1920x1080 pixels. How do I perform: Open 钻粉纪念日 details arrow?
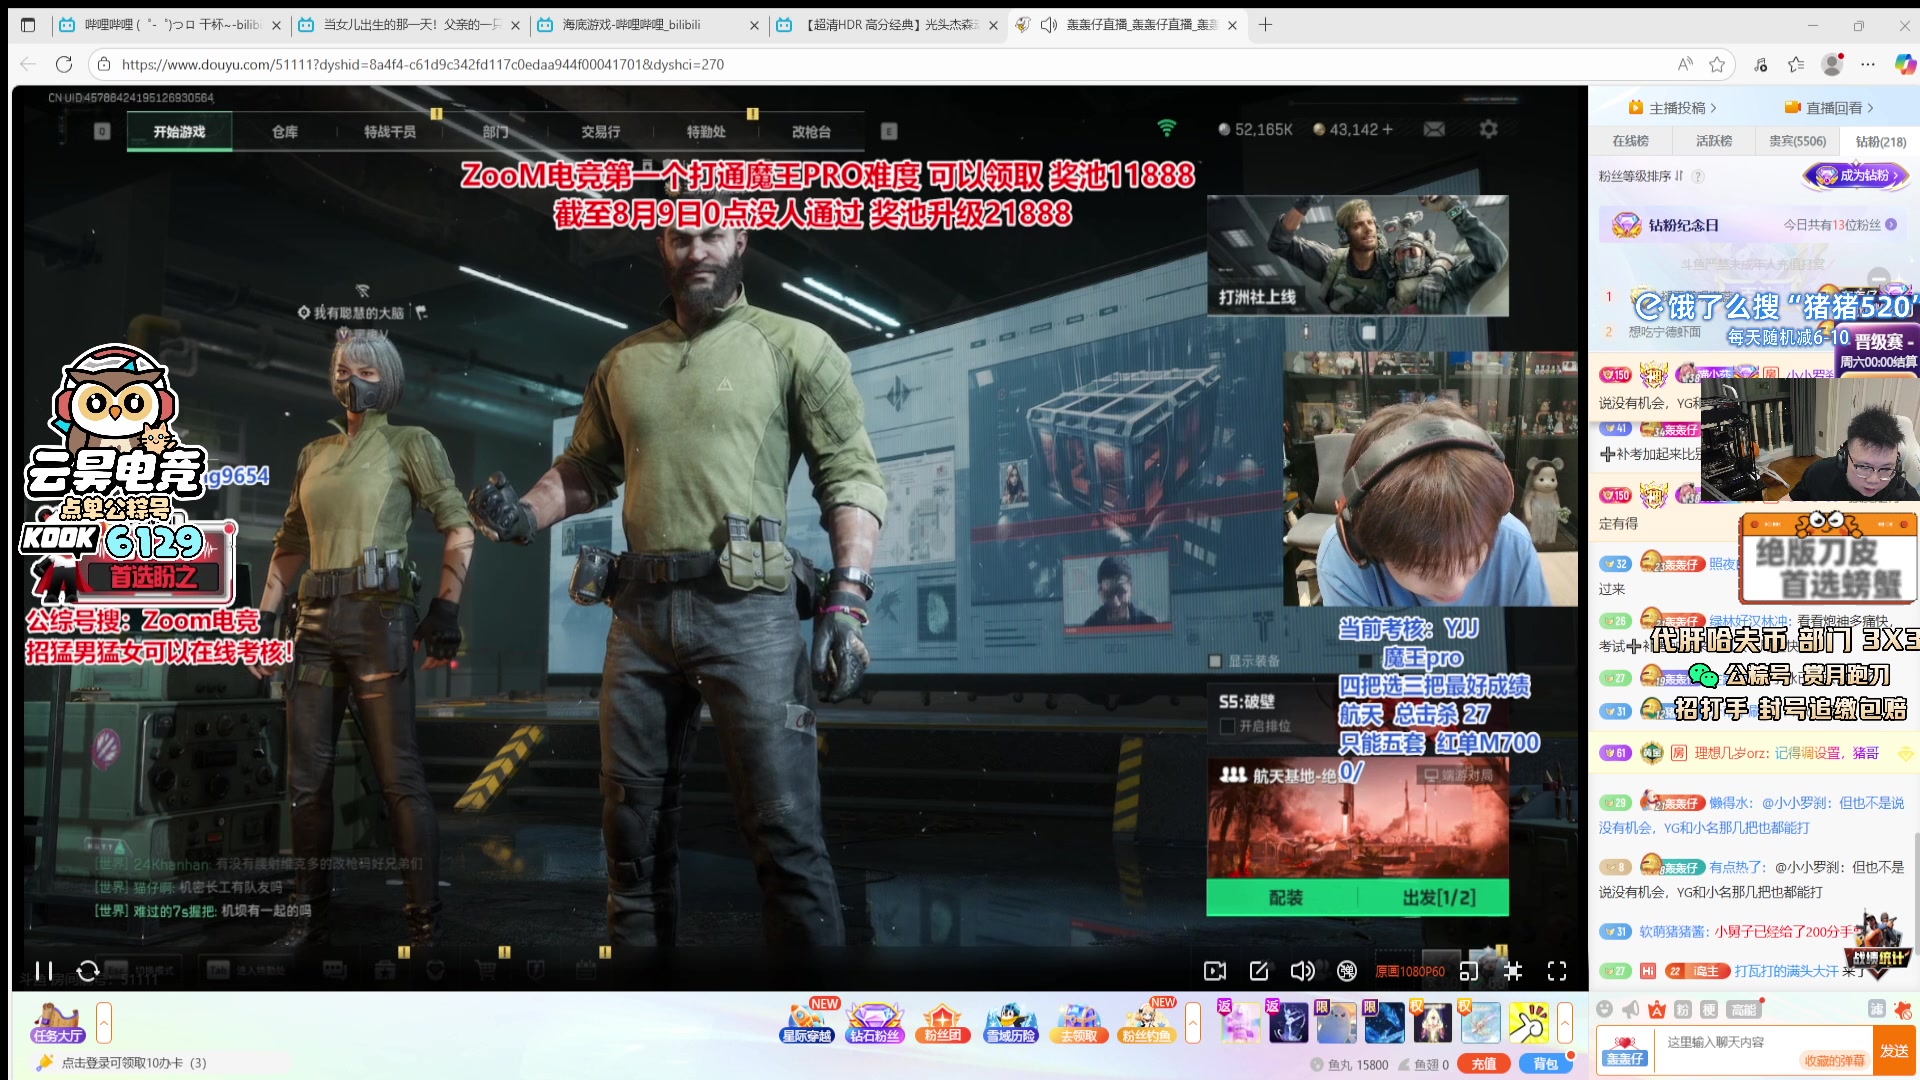pyautogui.click(x=1891, y=225)
